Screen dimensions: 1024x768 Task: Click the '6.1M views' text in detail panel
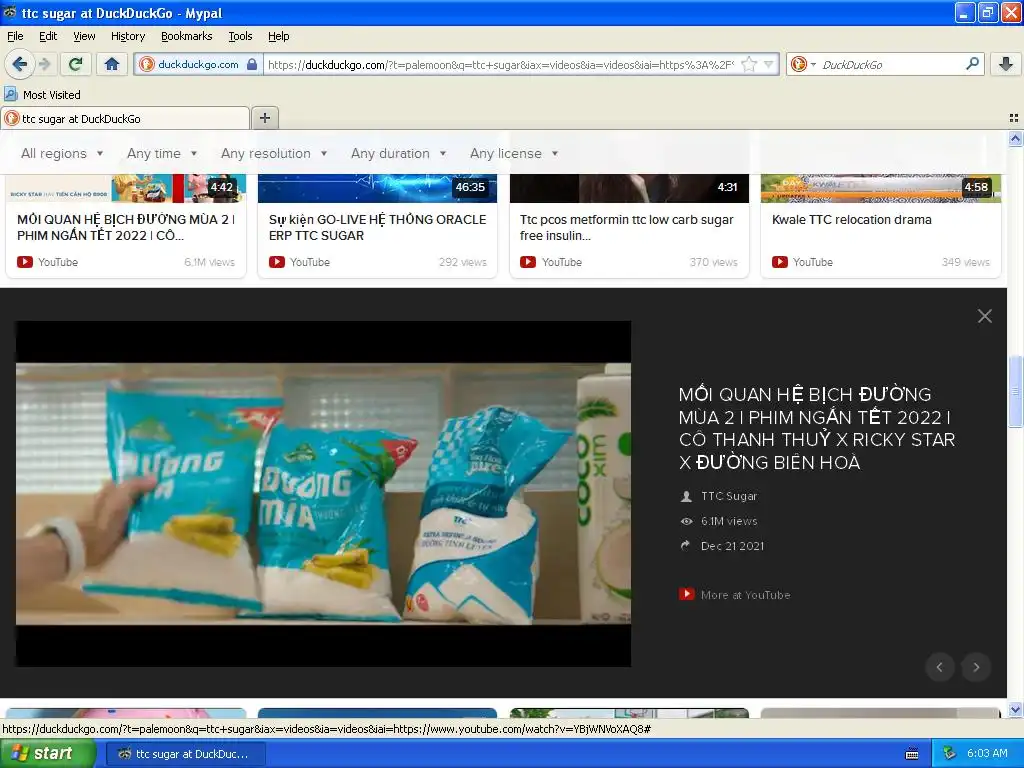coord(729,521)
